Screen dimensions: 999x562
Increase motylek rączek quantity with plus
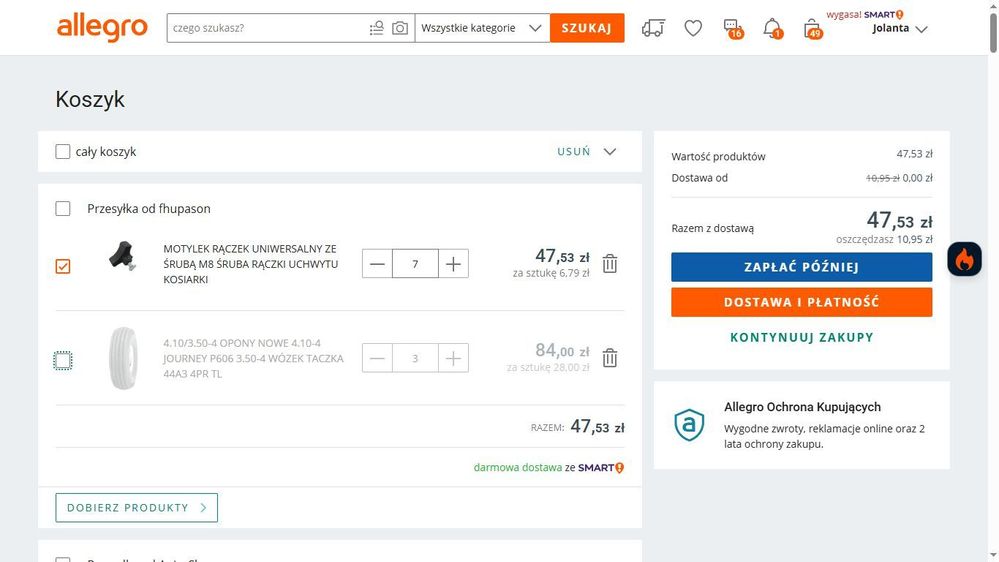(x=453, y=264)
